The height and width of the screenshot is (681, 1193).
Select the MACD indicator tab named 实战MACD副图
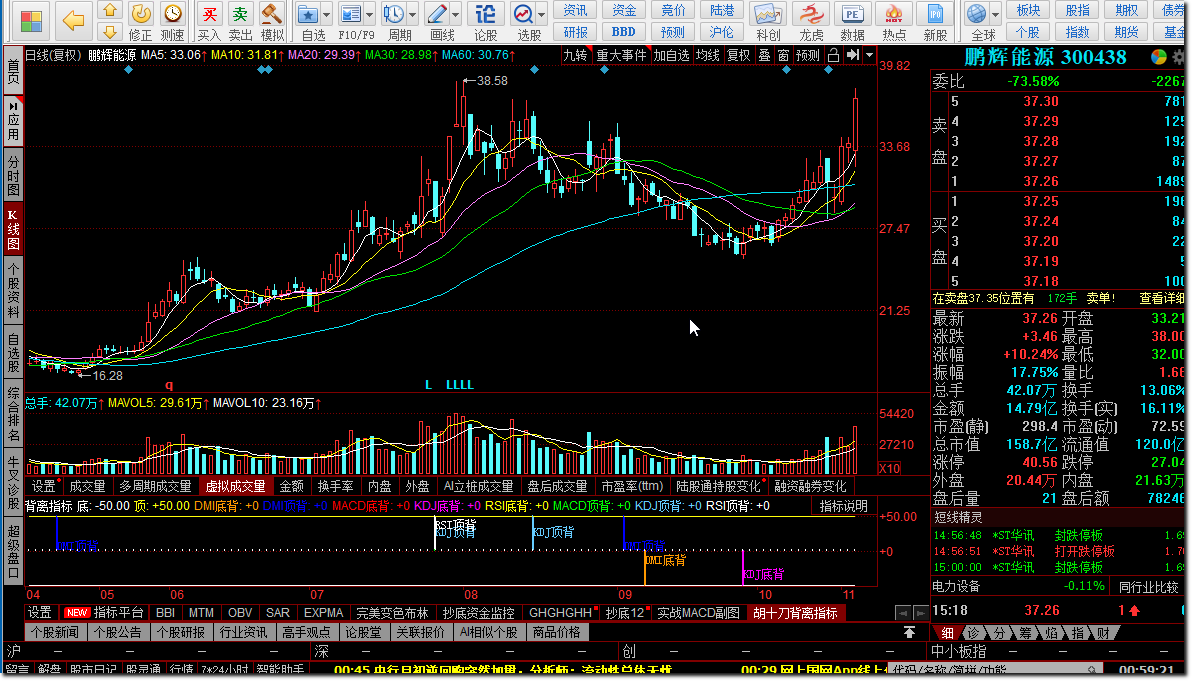pos(698,613)
